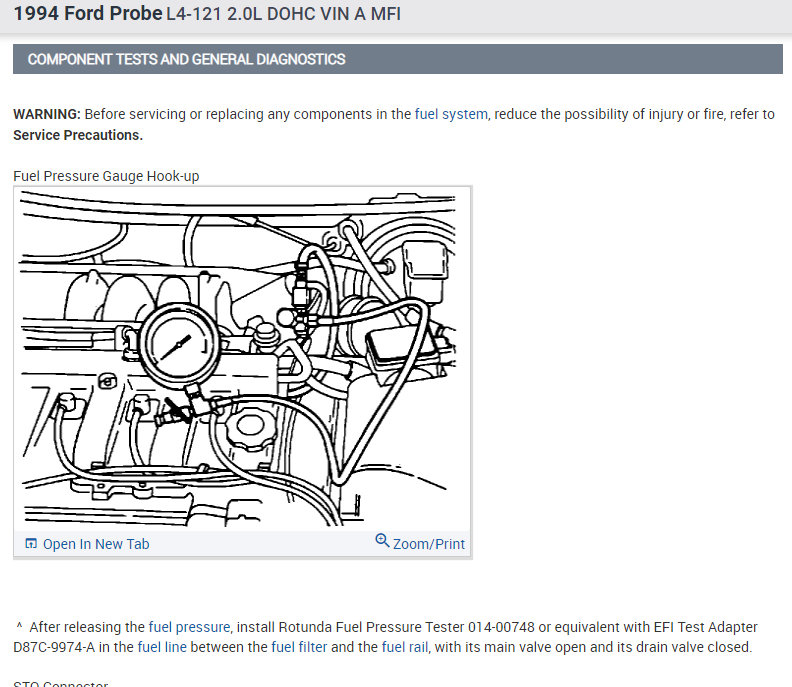Image resolution: width=792 pixels, height=687 pixels.
Task: Click the 'Component Tests and General Diagnostics' header
Action: point(186,59)
